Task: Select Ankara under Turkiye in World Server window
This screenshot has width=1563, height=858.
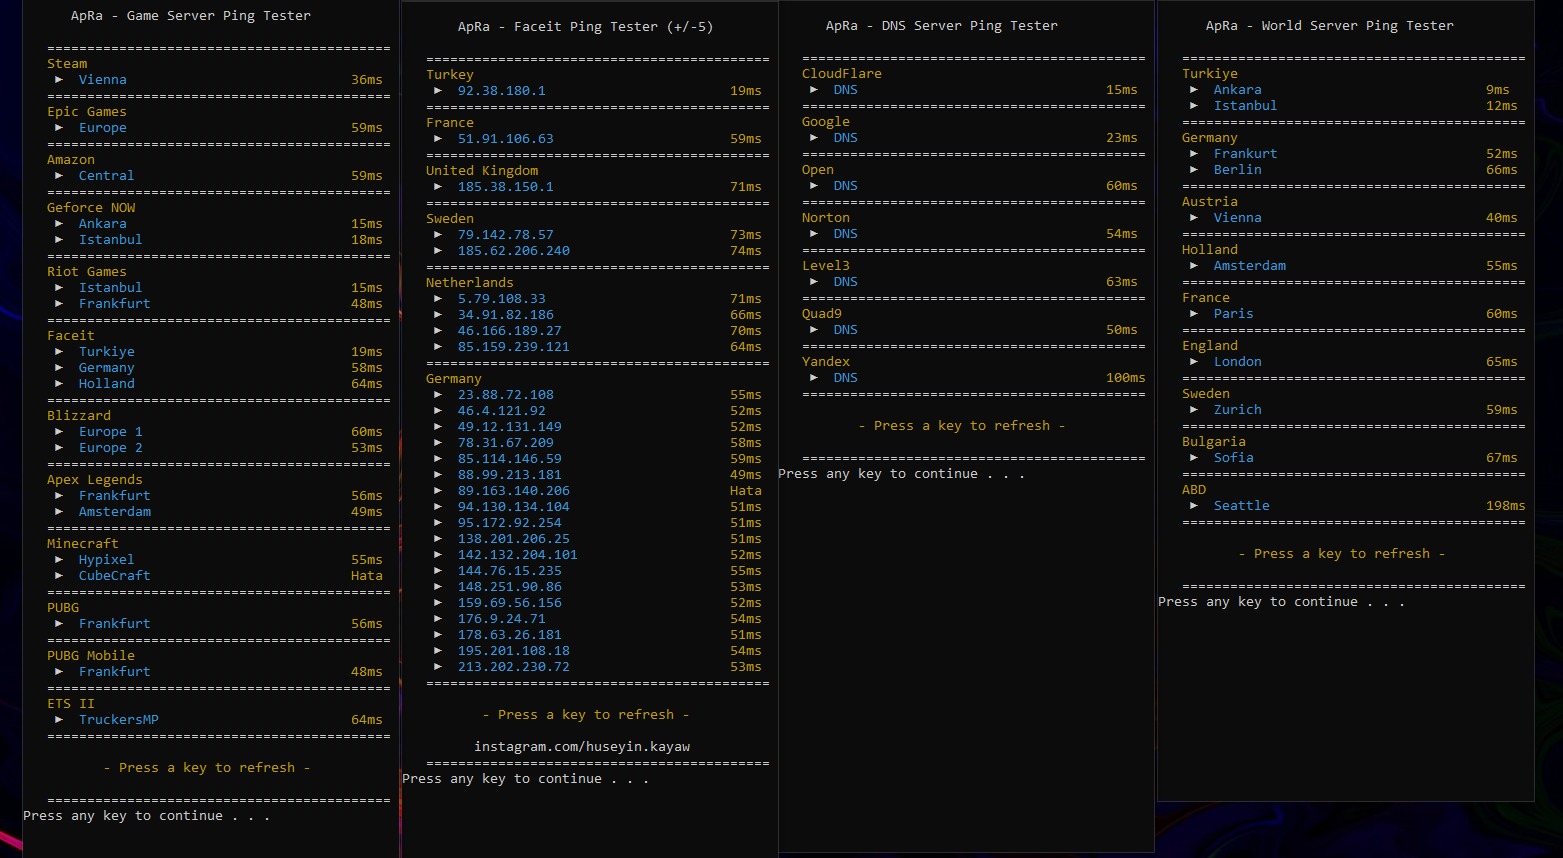Action: (x=1238, y=90)
